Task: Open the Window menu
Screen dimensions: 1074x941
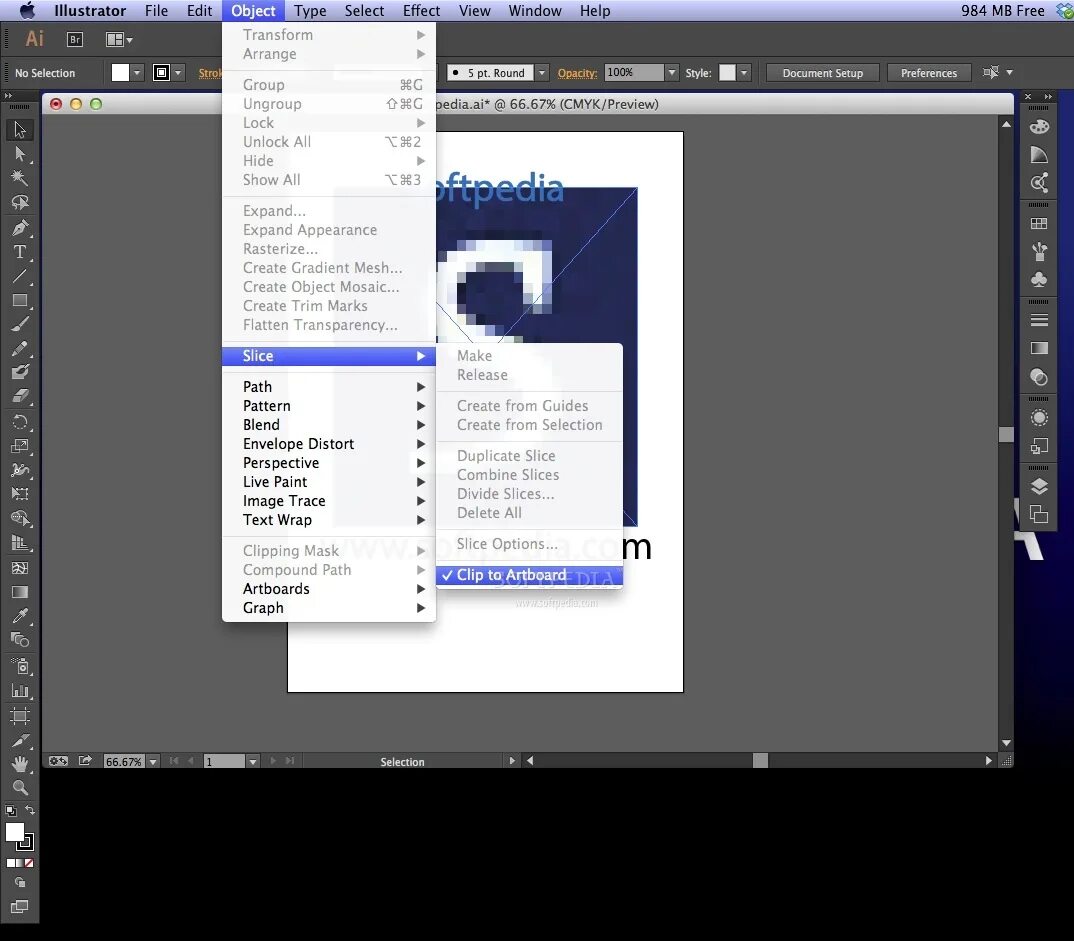Action: 535,11
